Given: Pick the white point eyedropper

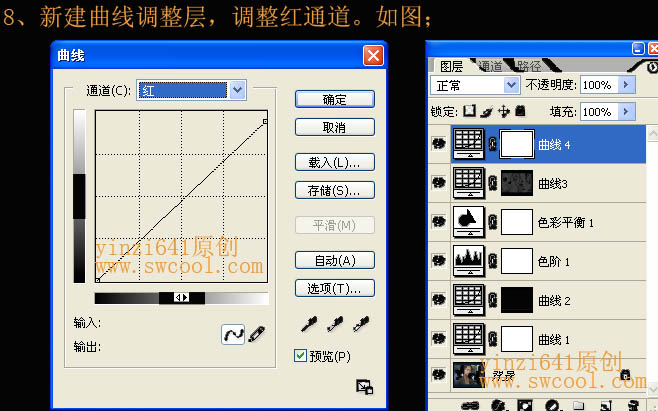Looking at the screenshot, I should point(358,323).
